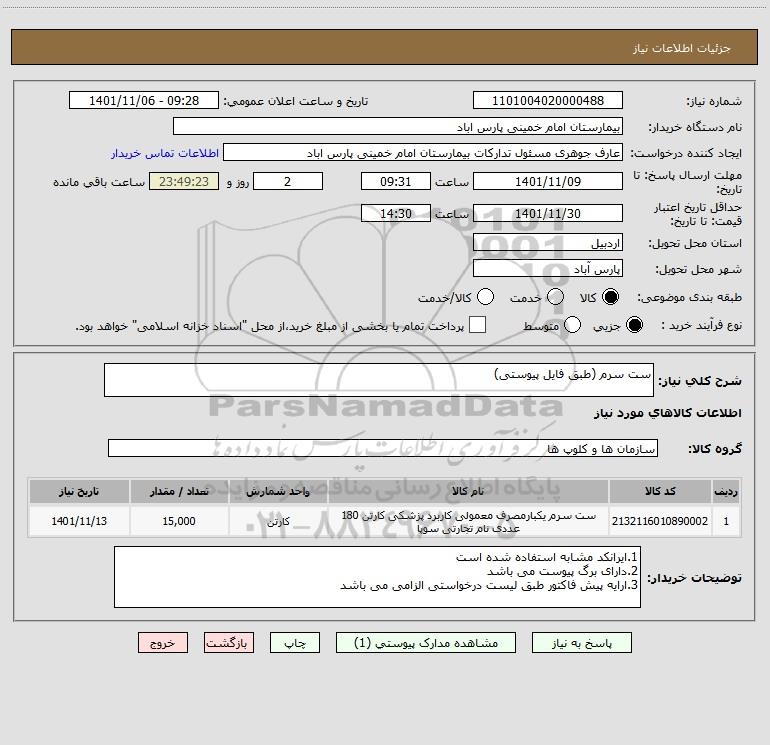Click the buyer name field بیمارستان امام خمینی
The height and width of the screenshot is (745, 770).
pos(398,126)
